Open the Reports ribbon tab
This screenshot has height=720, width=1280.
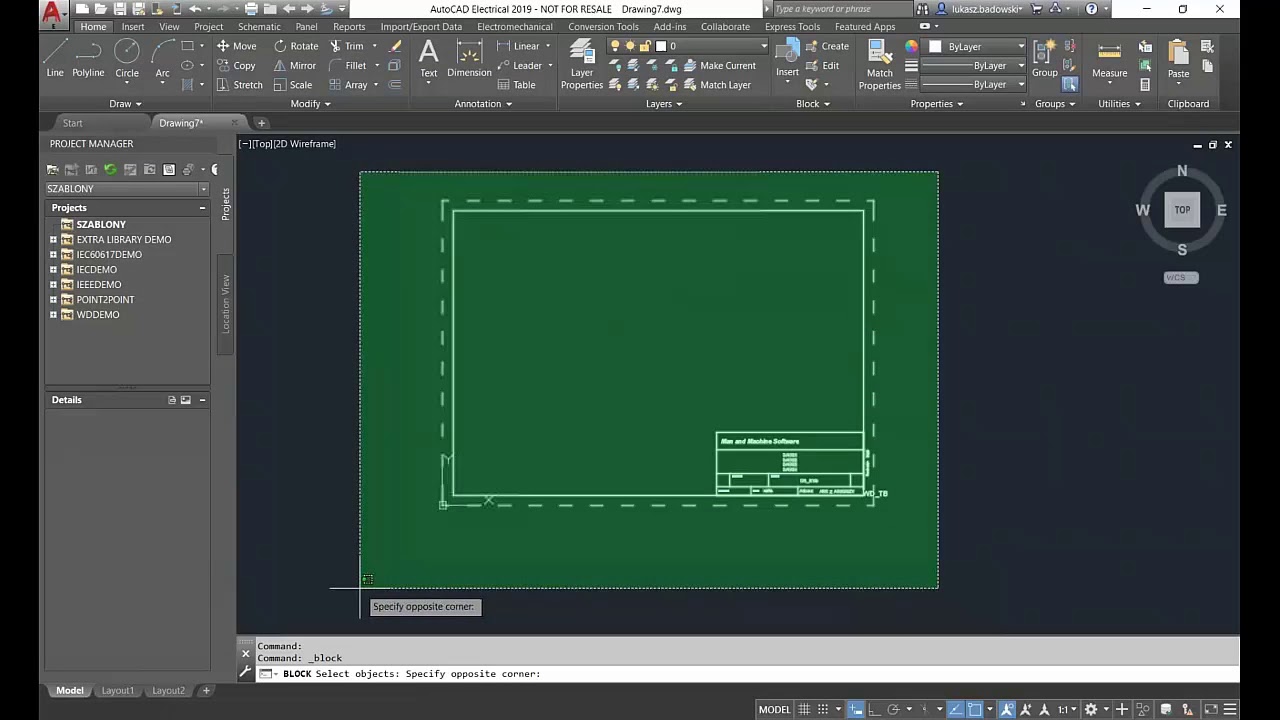click(349, 27)
